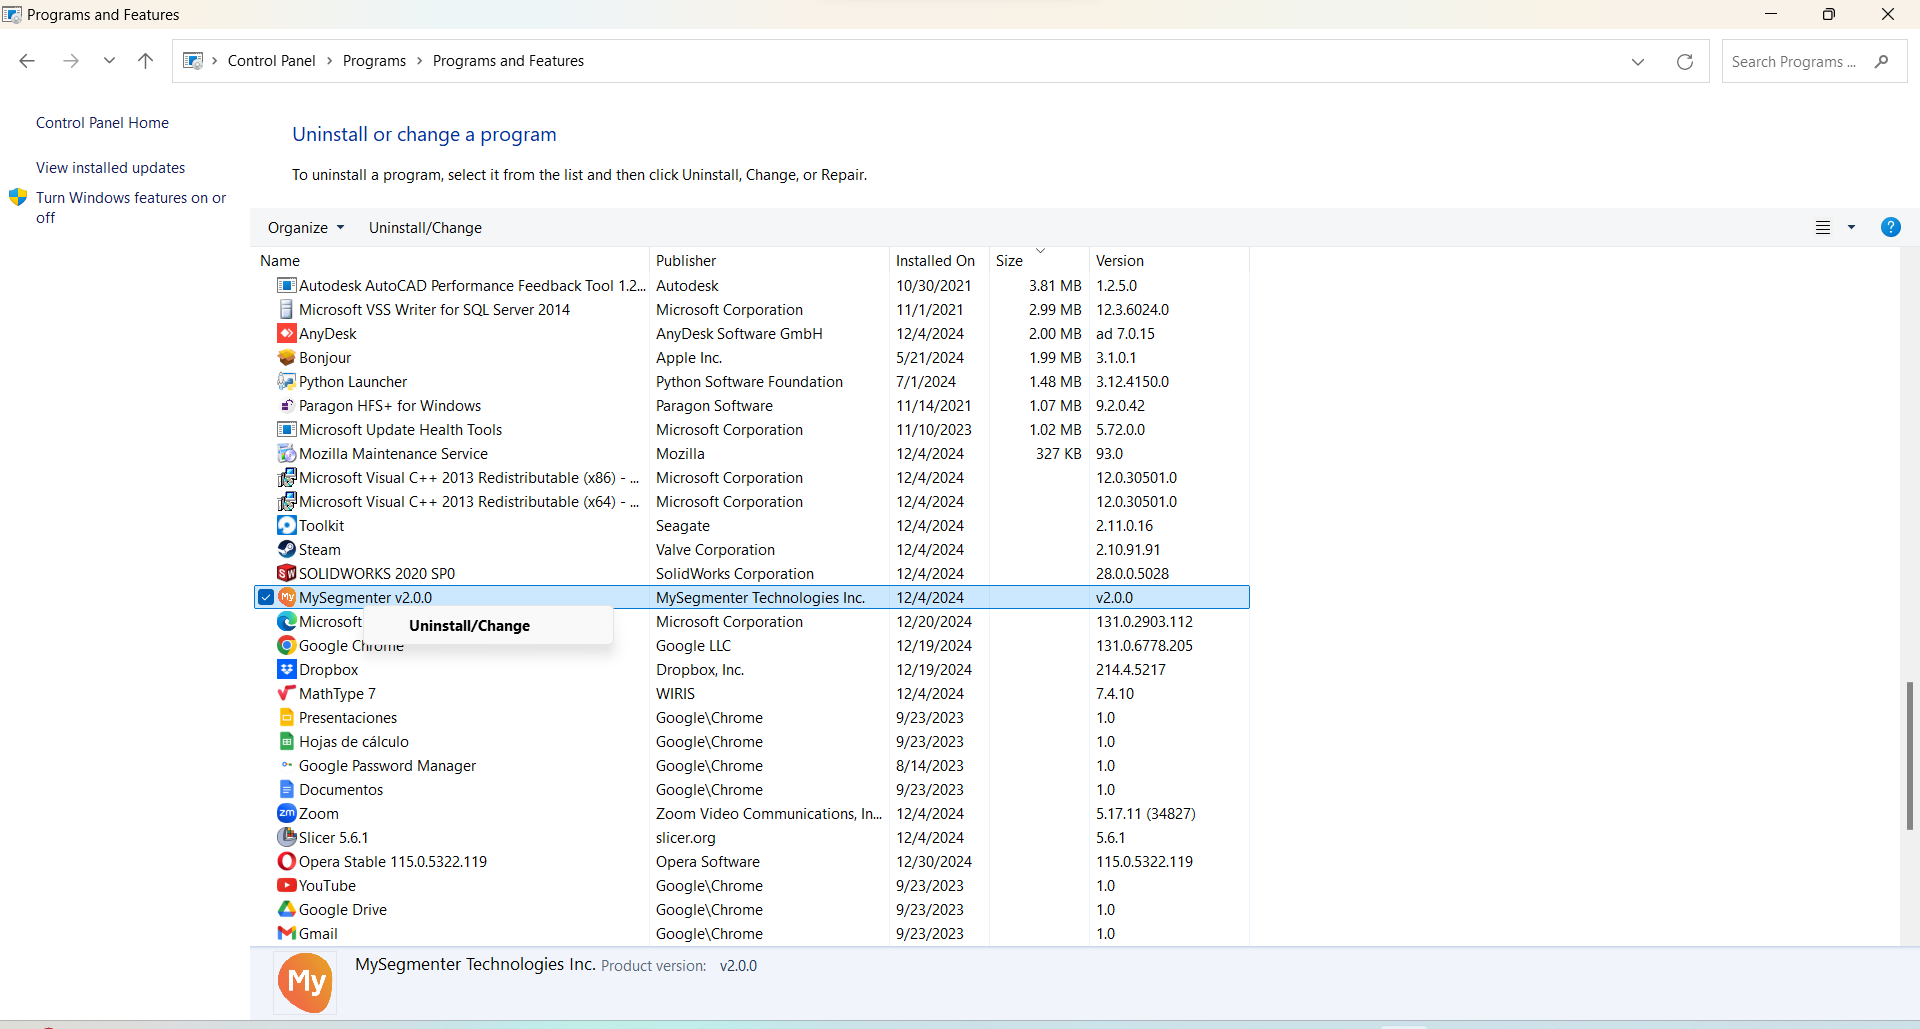Image resolution: width=1920 pixels, height=1029 pixels.
Task: Open View installed updates
Action: 110,167
